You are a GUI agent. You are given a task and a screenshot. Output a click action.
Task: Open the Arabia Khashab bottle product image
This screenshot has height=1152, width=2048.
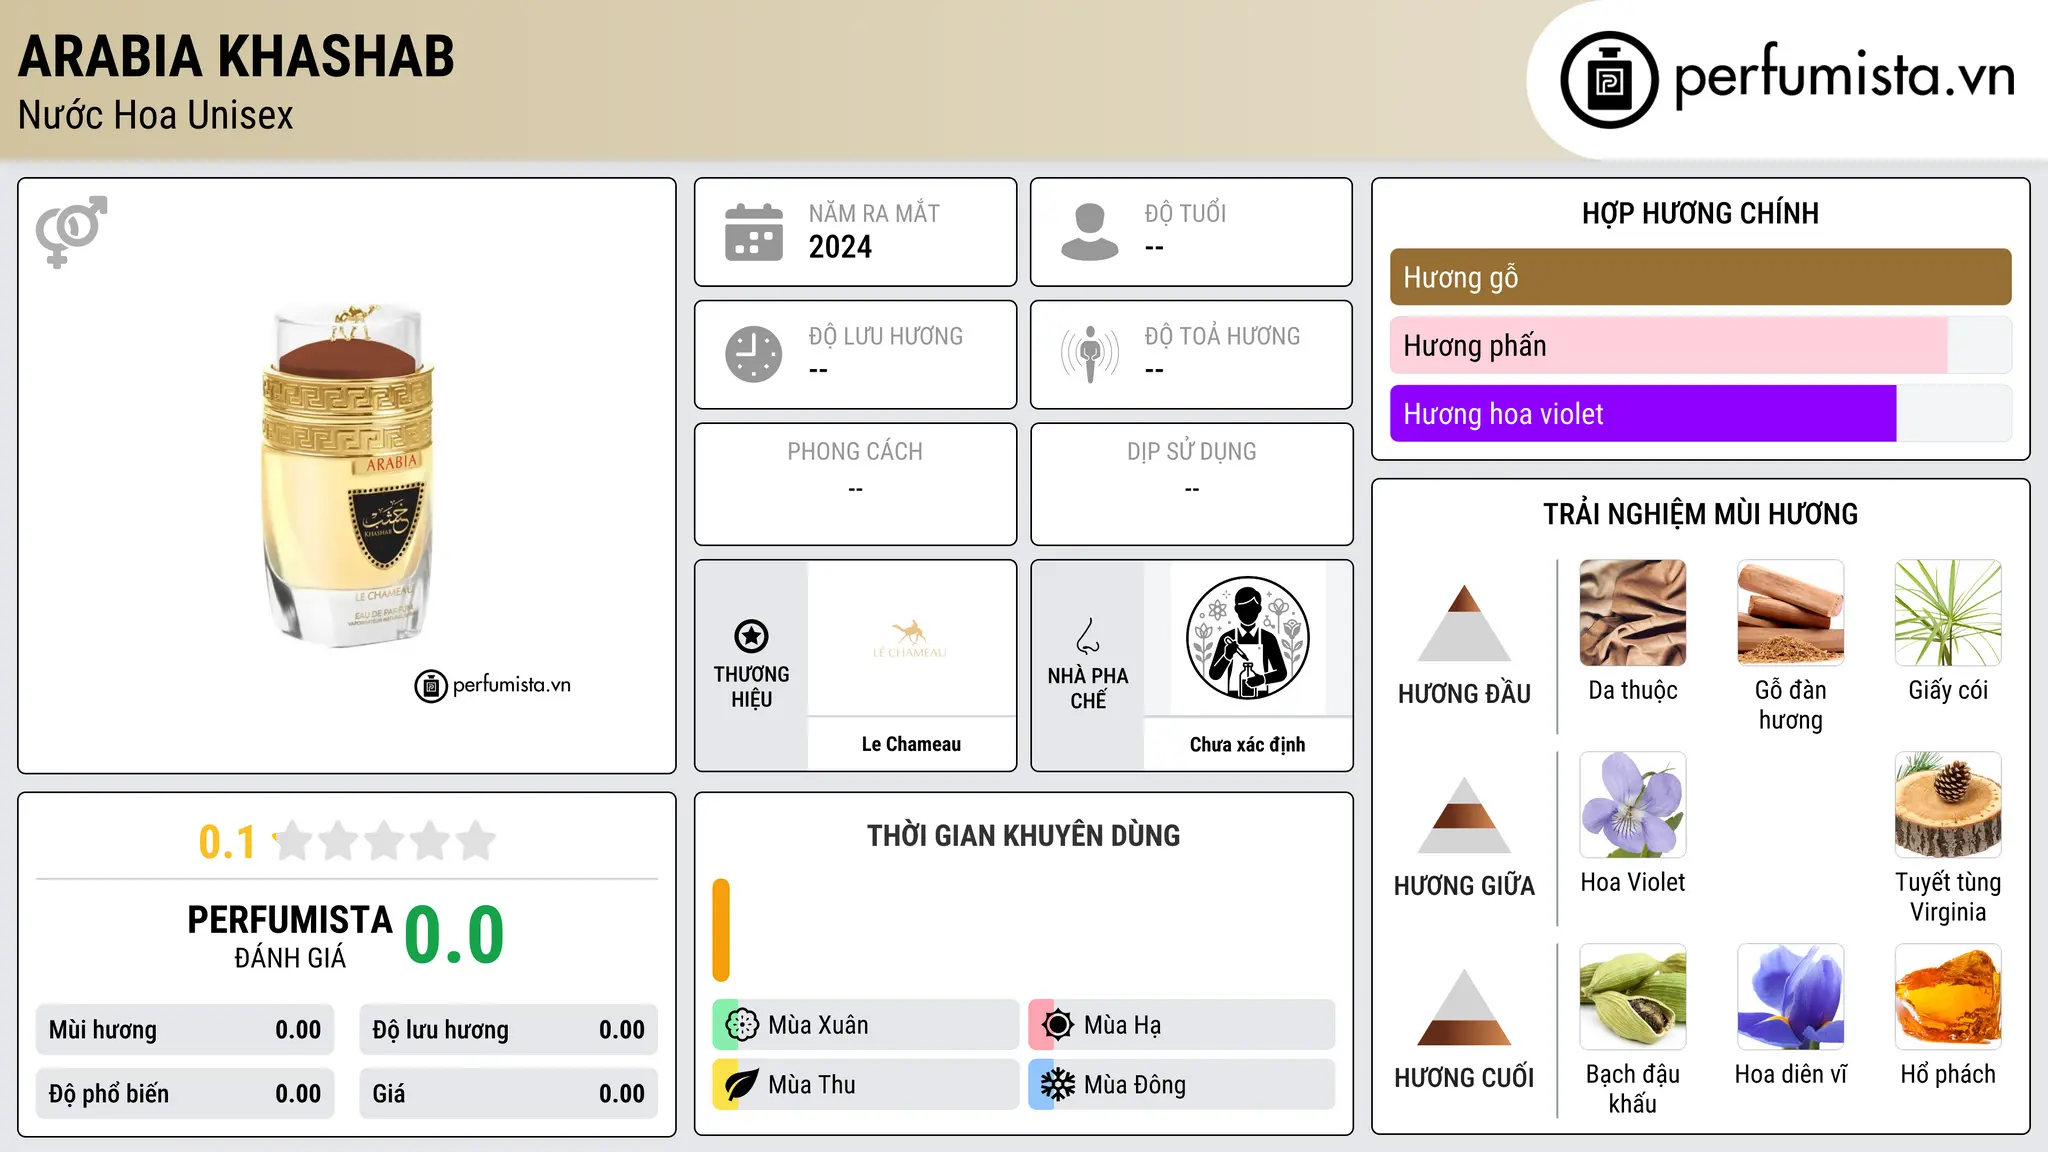347,476
